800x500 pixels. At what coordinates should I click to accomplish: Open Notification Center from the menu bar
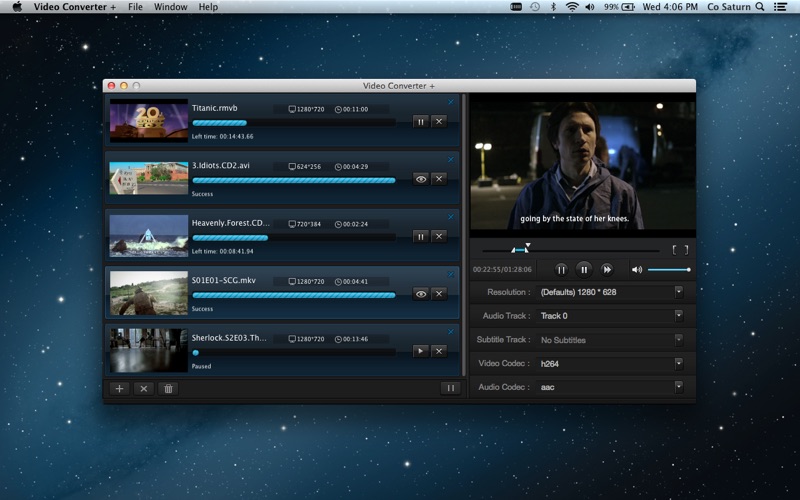click(780, 7)
